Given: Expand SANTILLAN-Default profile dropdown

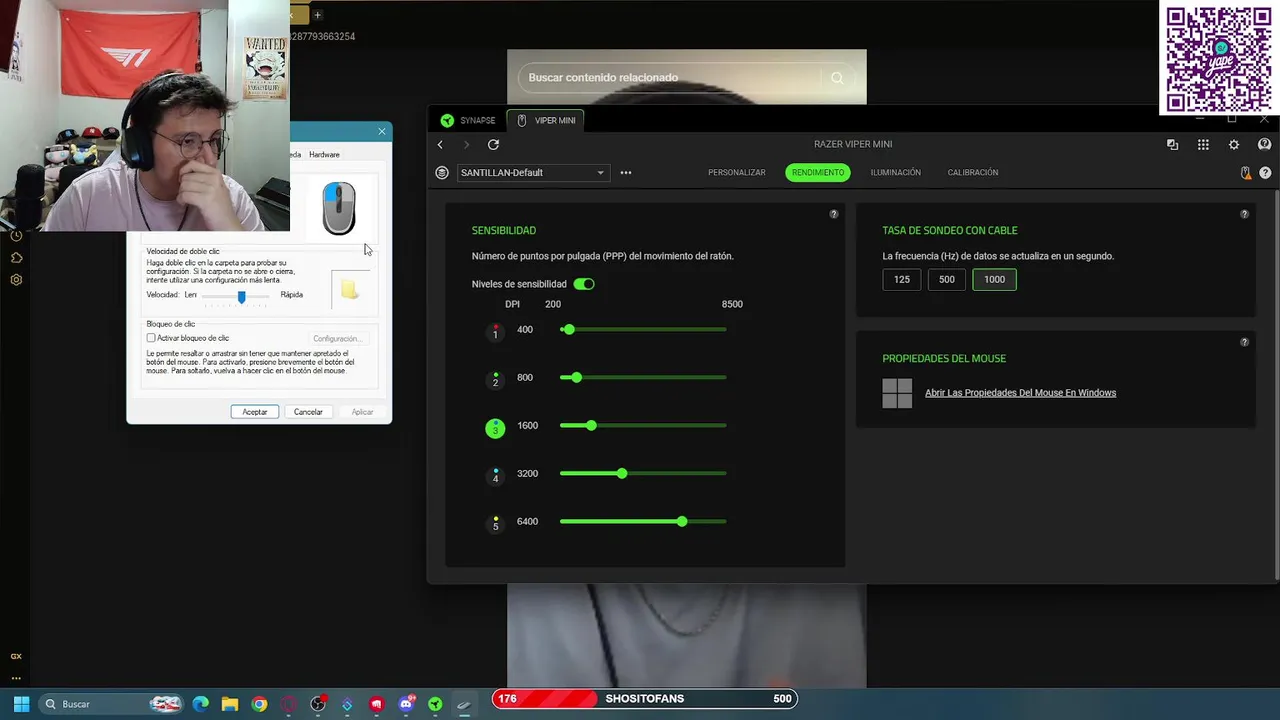Looking at the screenshot, I should pos(533,173).
